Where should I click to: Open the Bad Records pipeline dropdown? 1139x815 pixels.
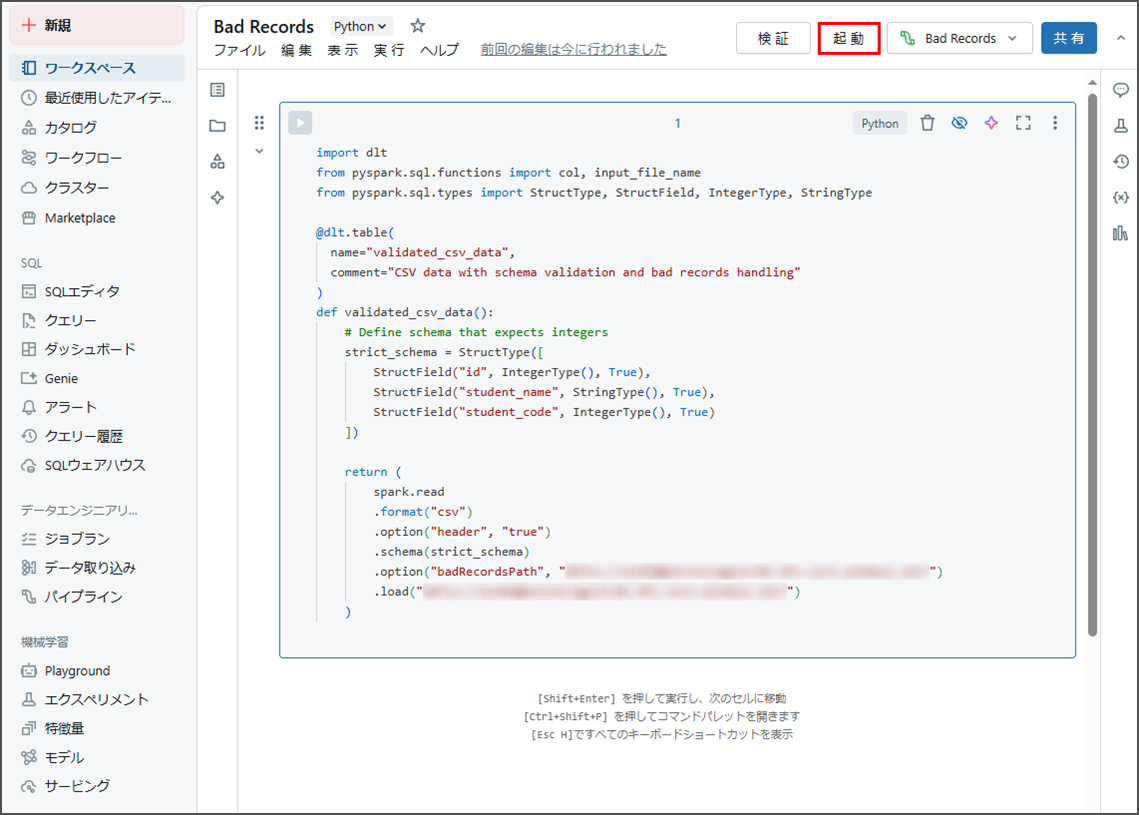point(960,38)
